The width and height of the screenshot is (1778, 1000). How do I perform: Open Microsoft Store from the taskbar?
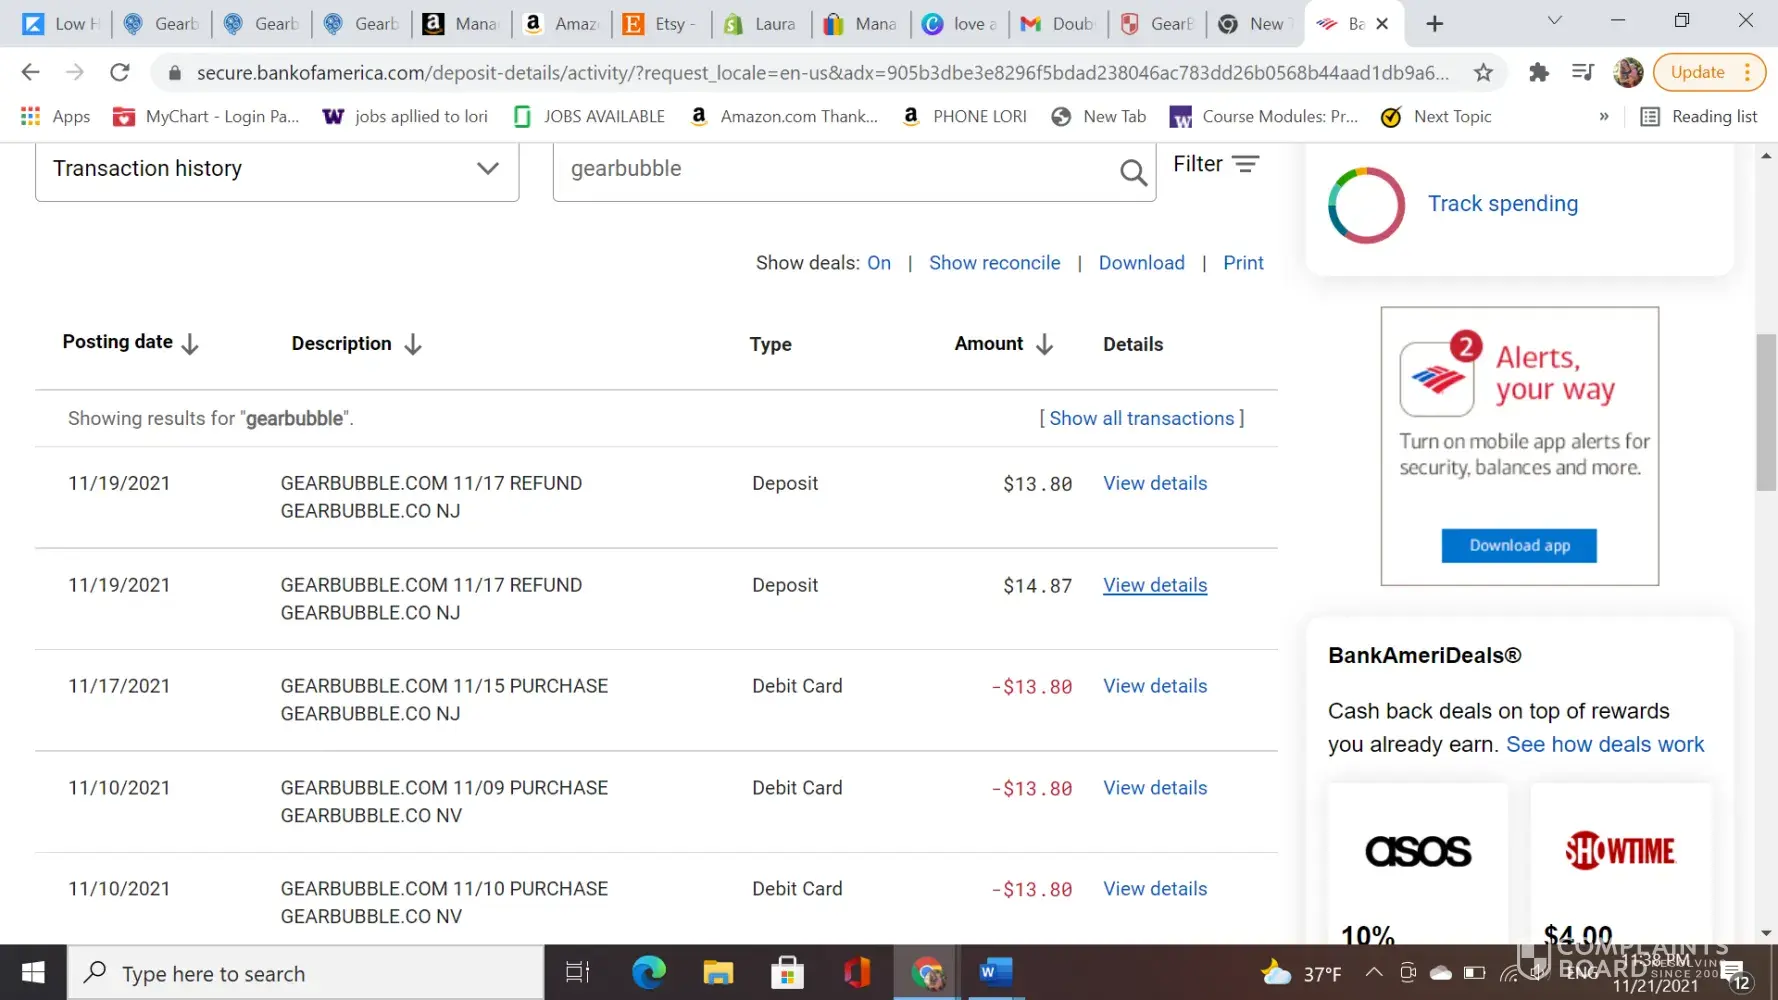[787, 973]
